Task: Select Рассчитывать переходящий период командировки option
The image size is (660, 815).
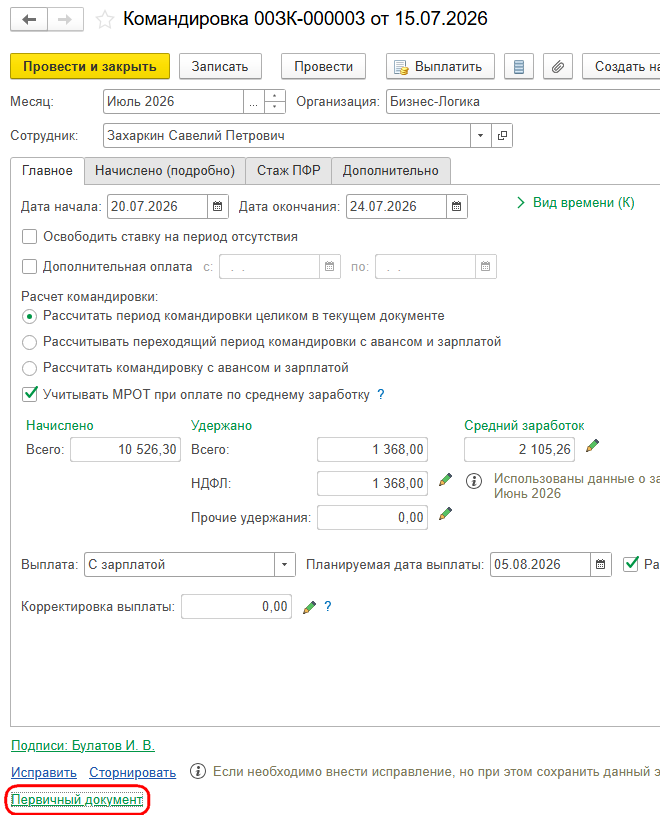Action: coord(30,342)
